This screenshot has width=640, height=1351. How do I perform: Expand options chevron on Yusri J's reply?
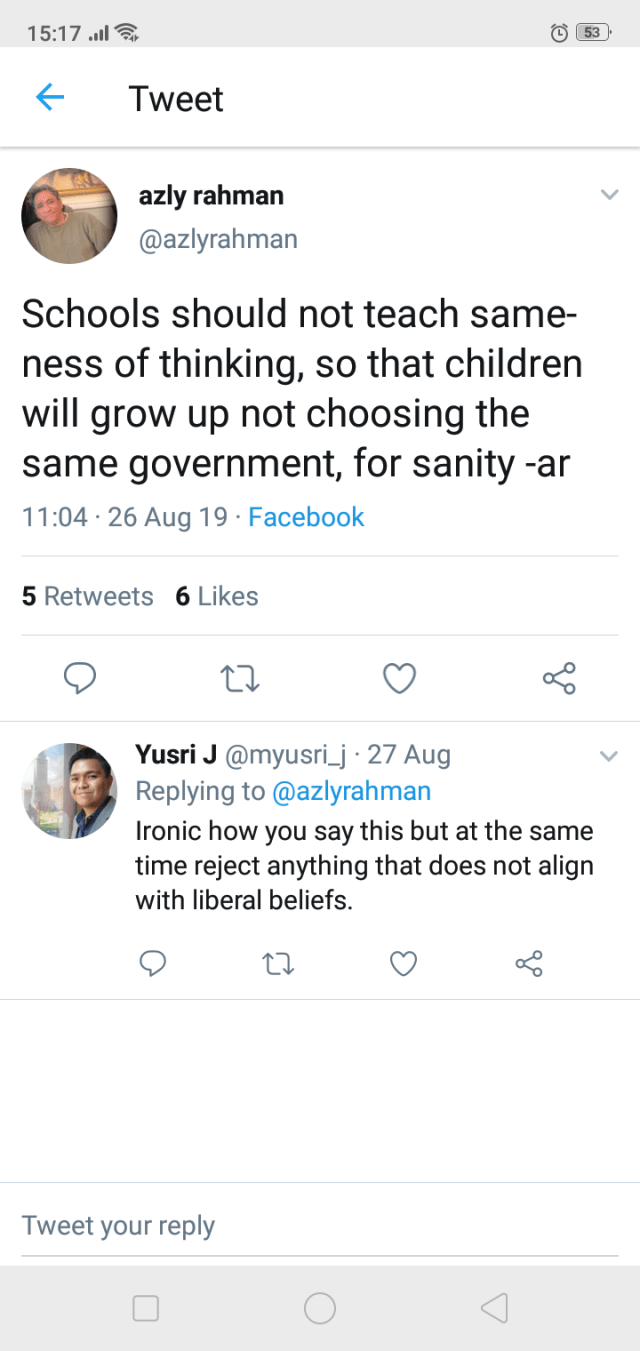coord(609,756)
